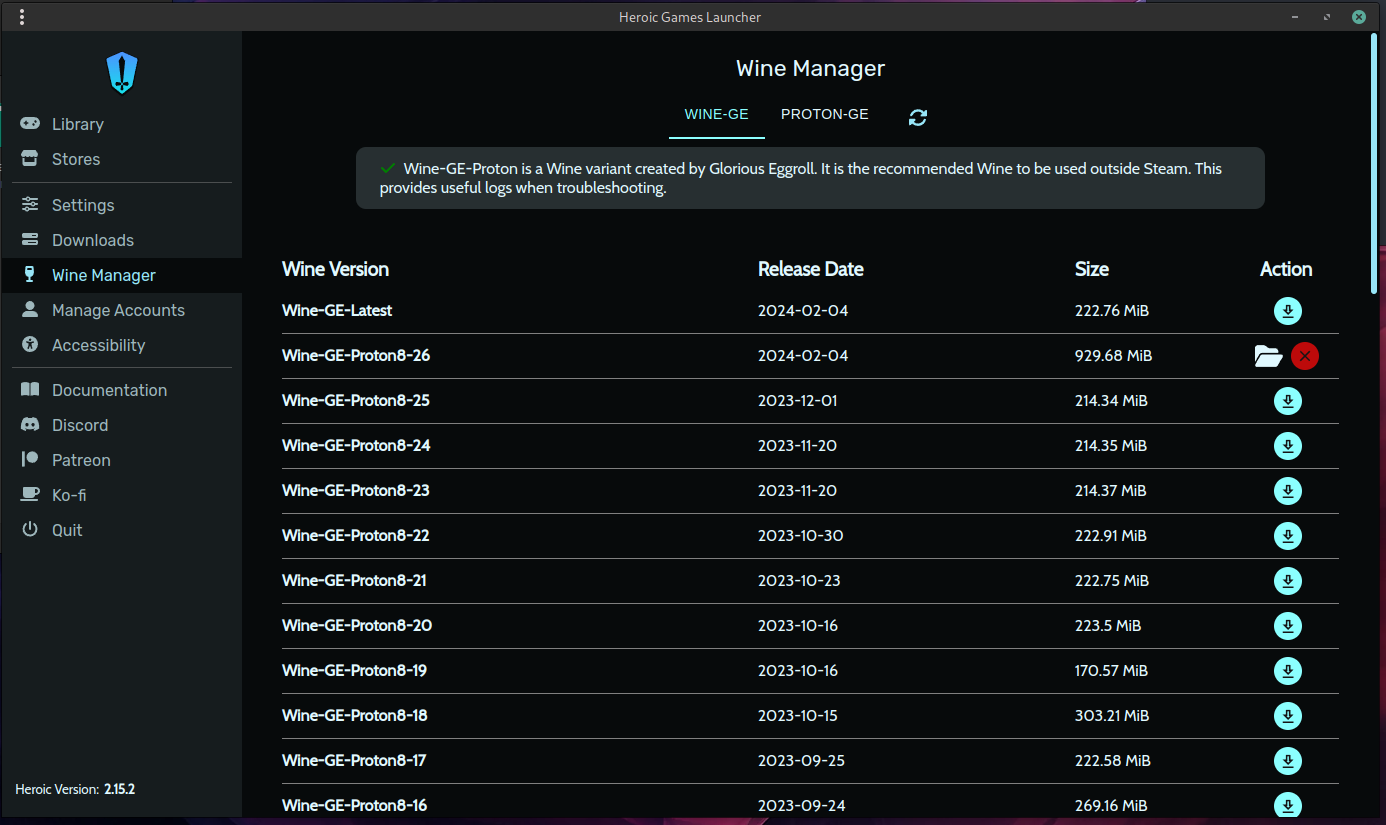Click the Action column header
This screenshot has width=1386, height=825.
tap(1286, 269)
